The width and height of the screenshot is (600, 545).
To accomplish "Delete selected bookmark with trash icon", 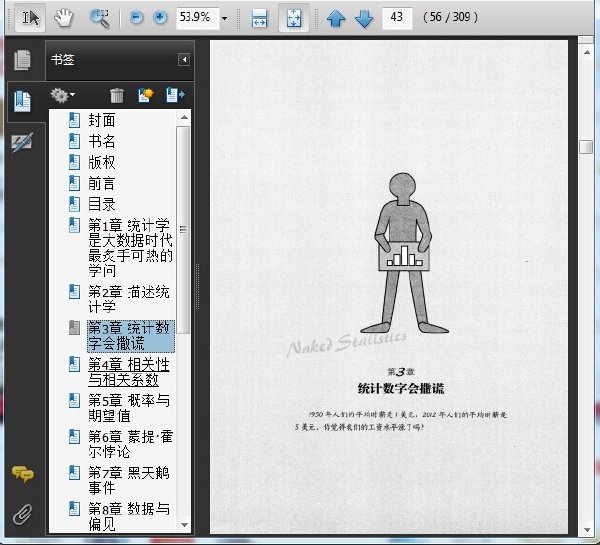I will point(117,95).
